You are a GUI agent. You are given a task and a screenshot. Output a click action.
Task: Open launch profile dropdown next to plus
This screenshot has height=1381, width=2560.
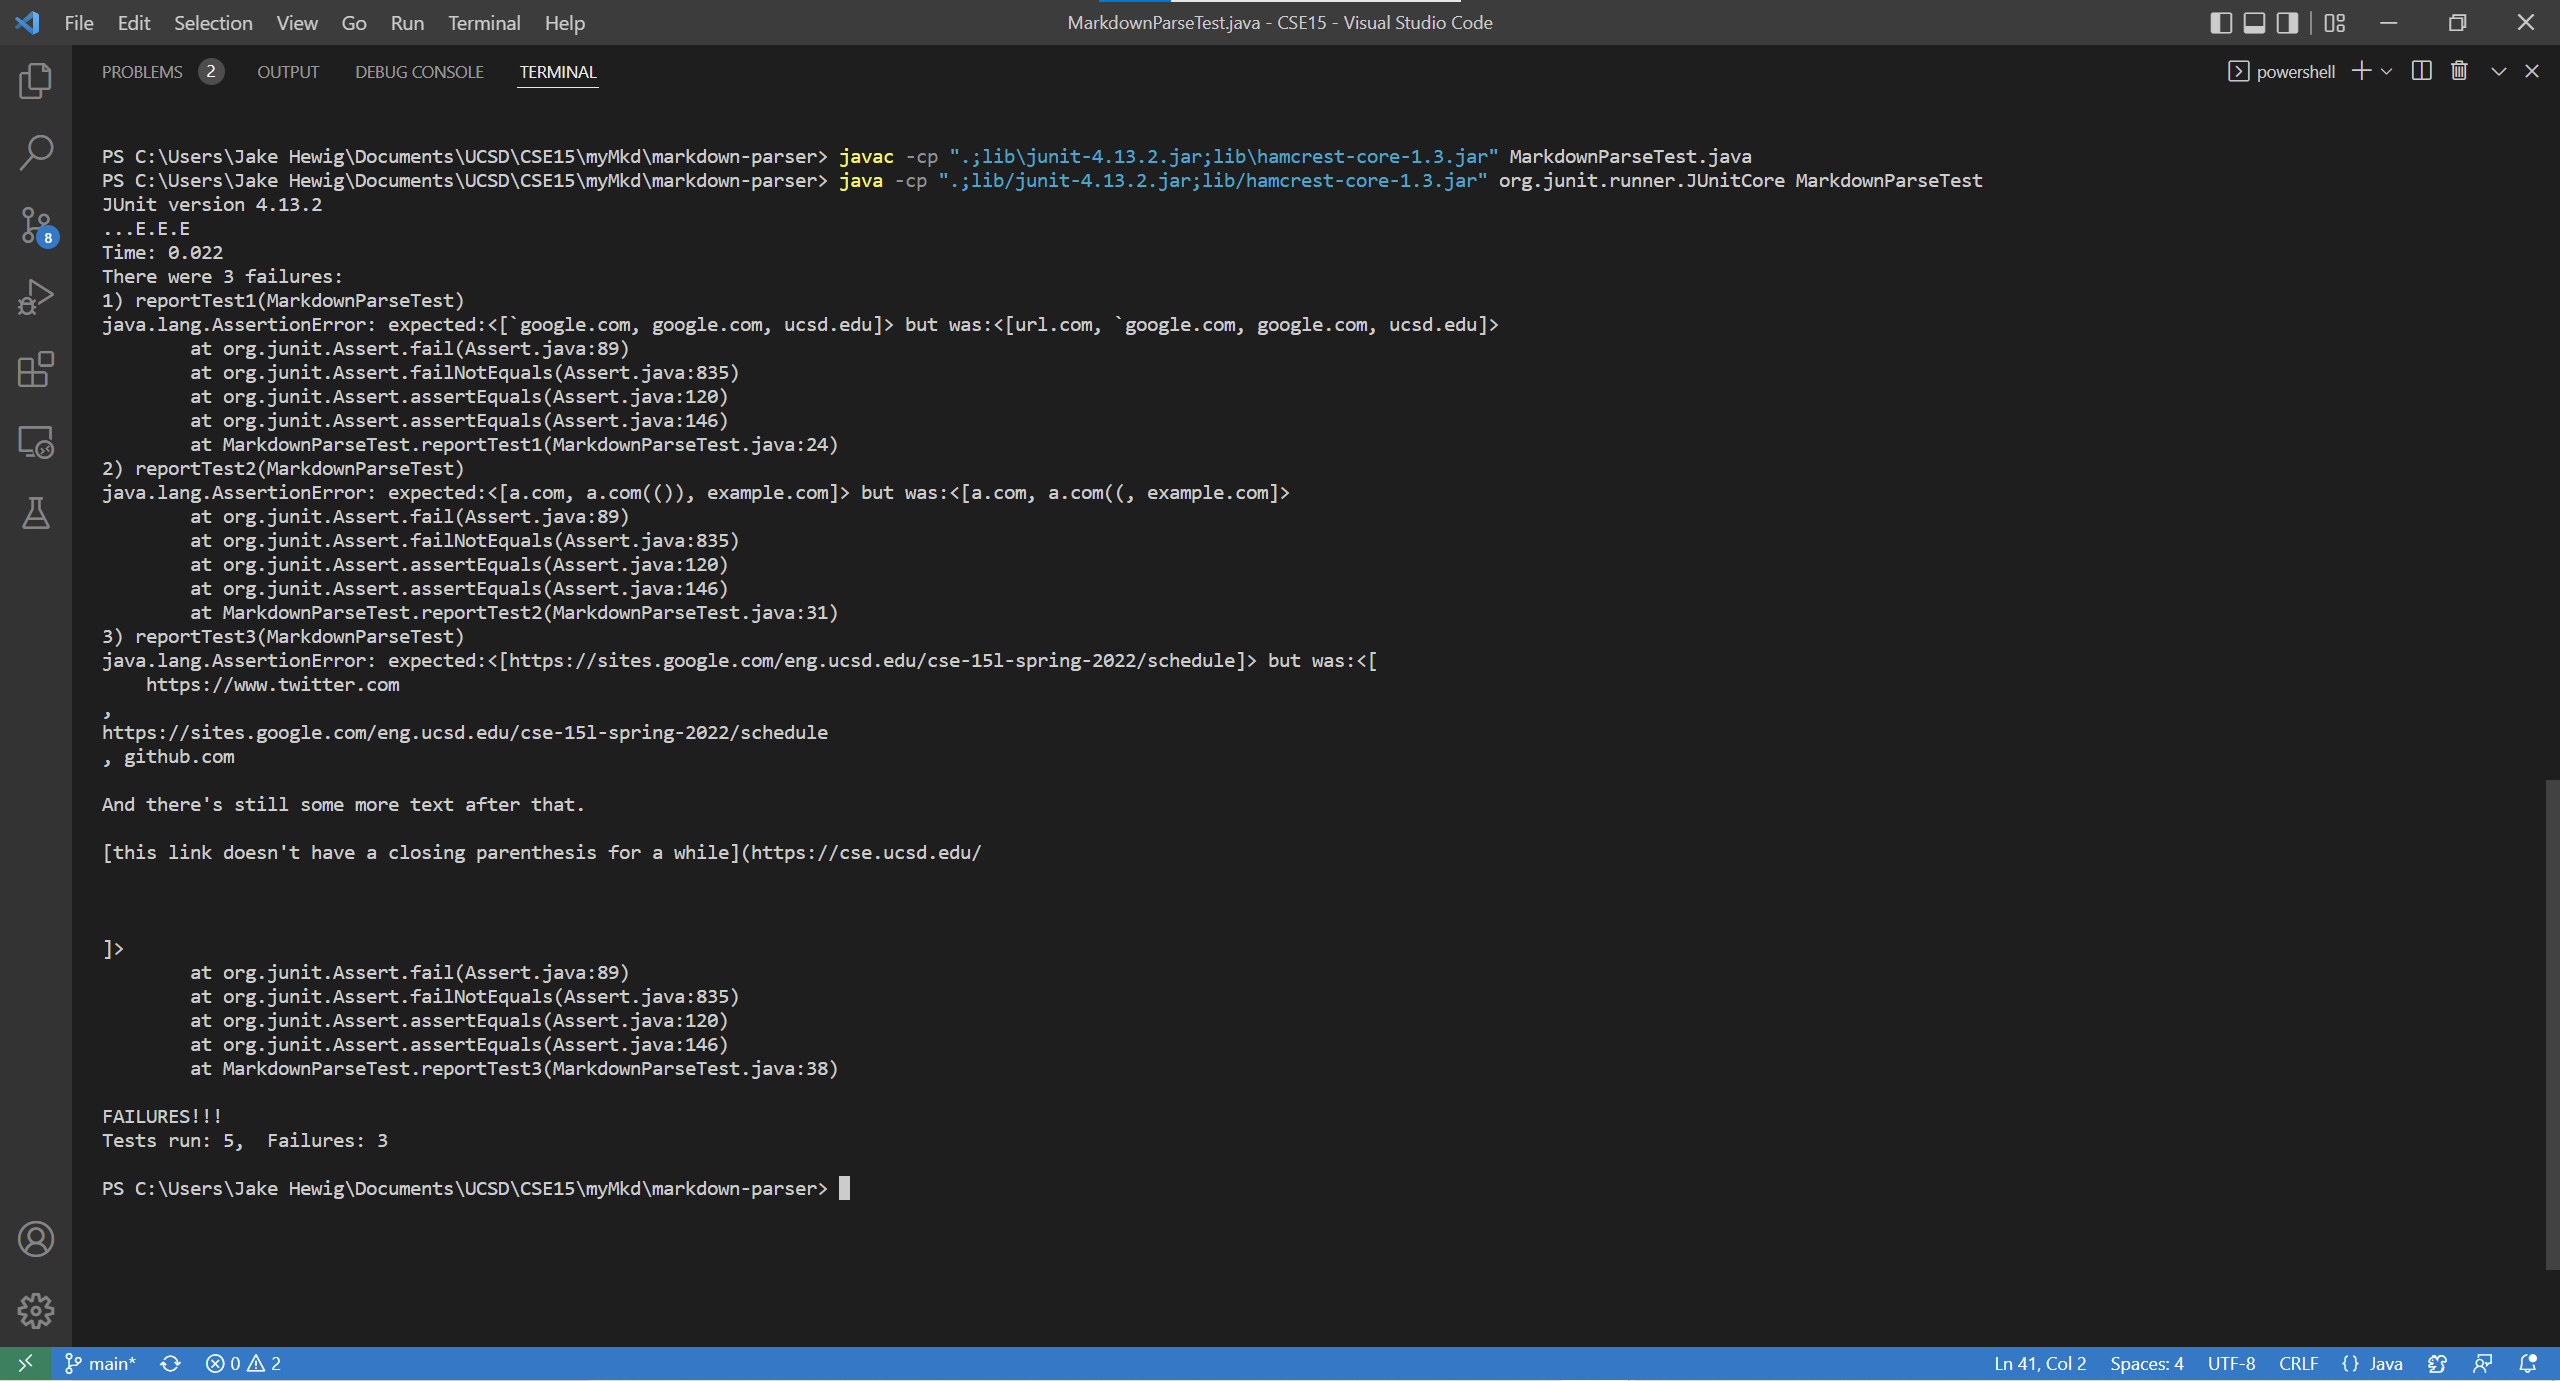pos(2387,71)
